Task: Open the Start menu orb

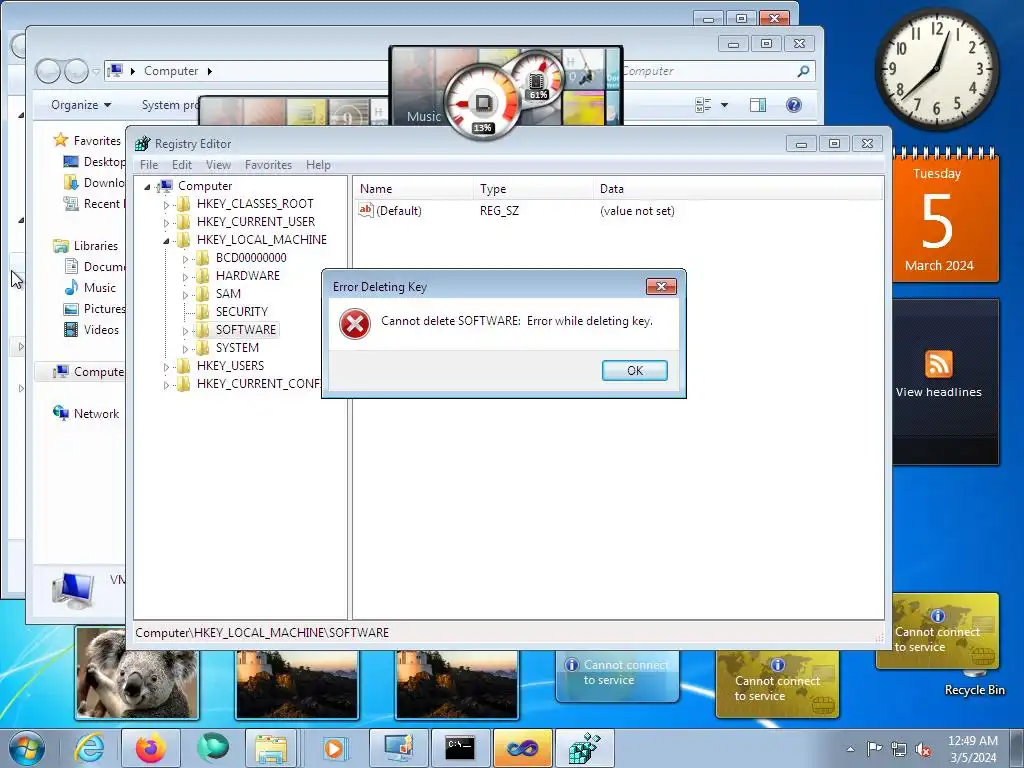Action: [x=27, y=748]
